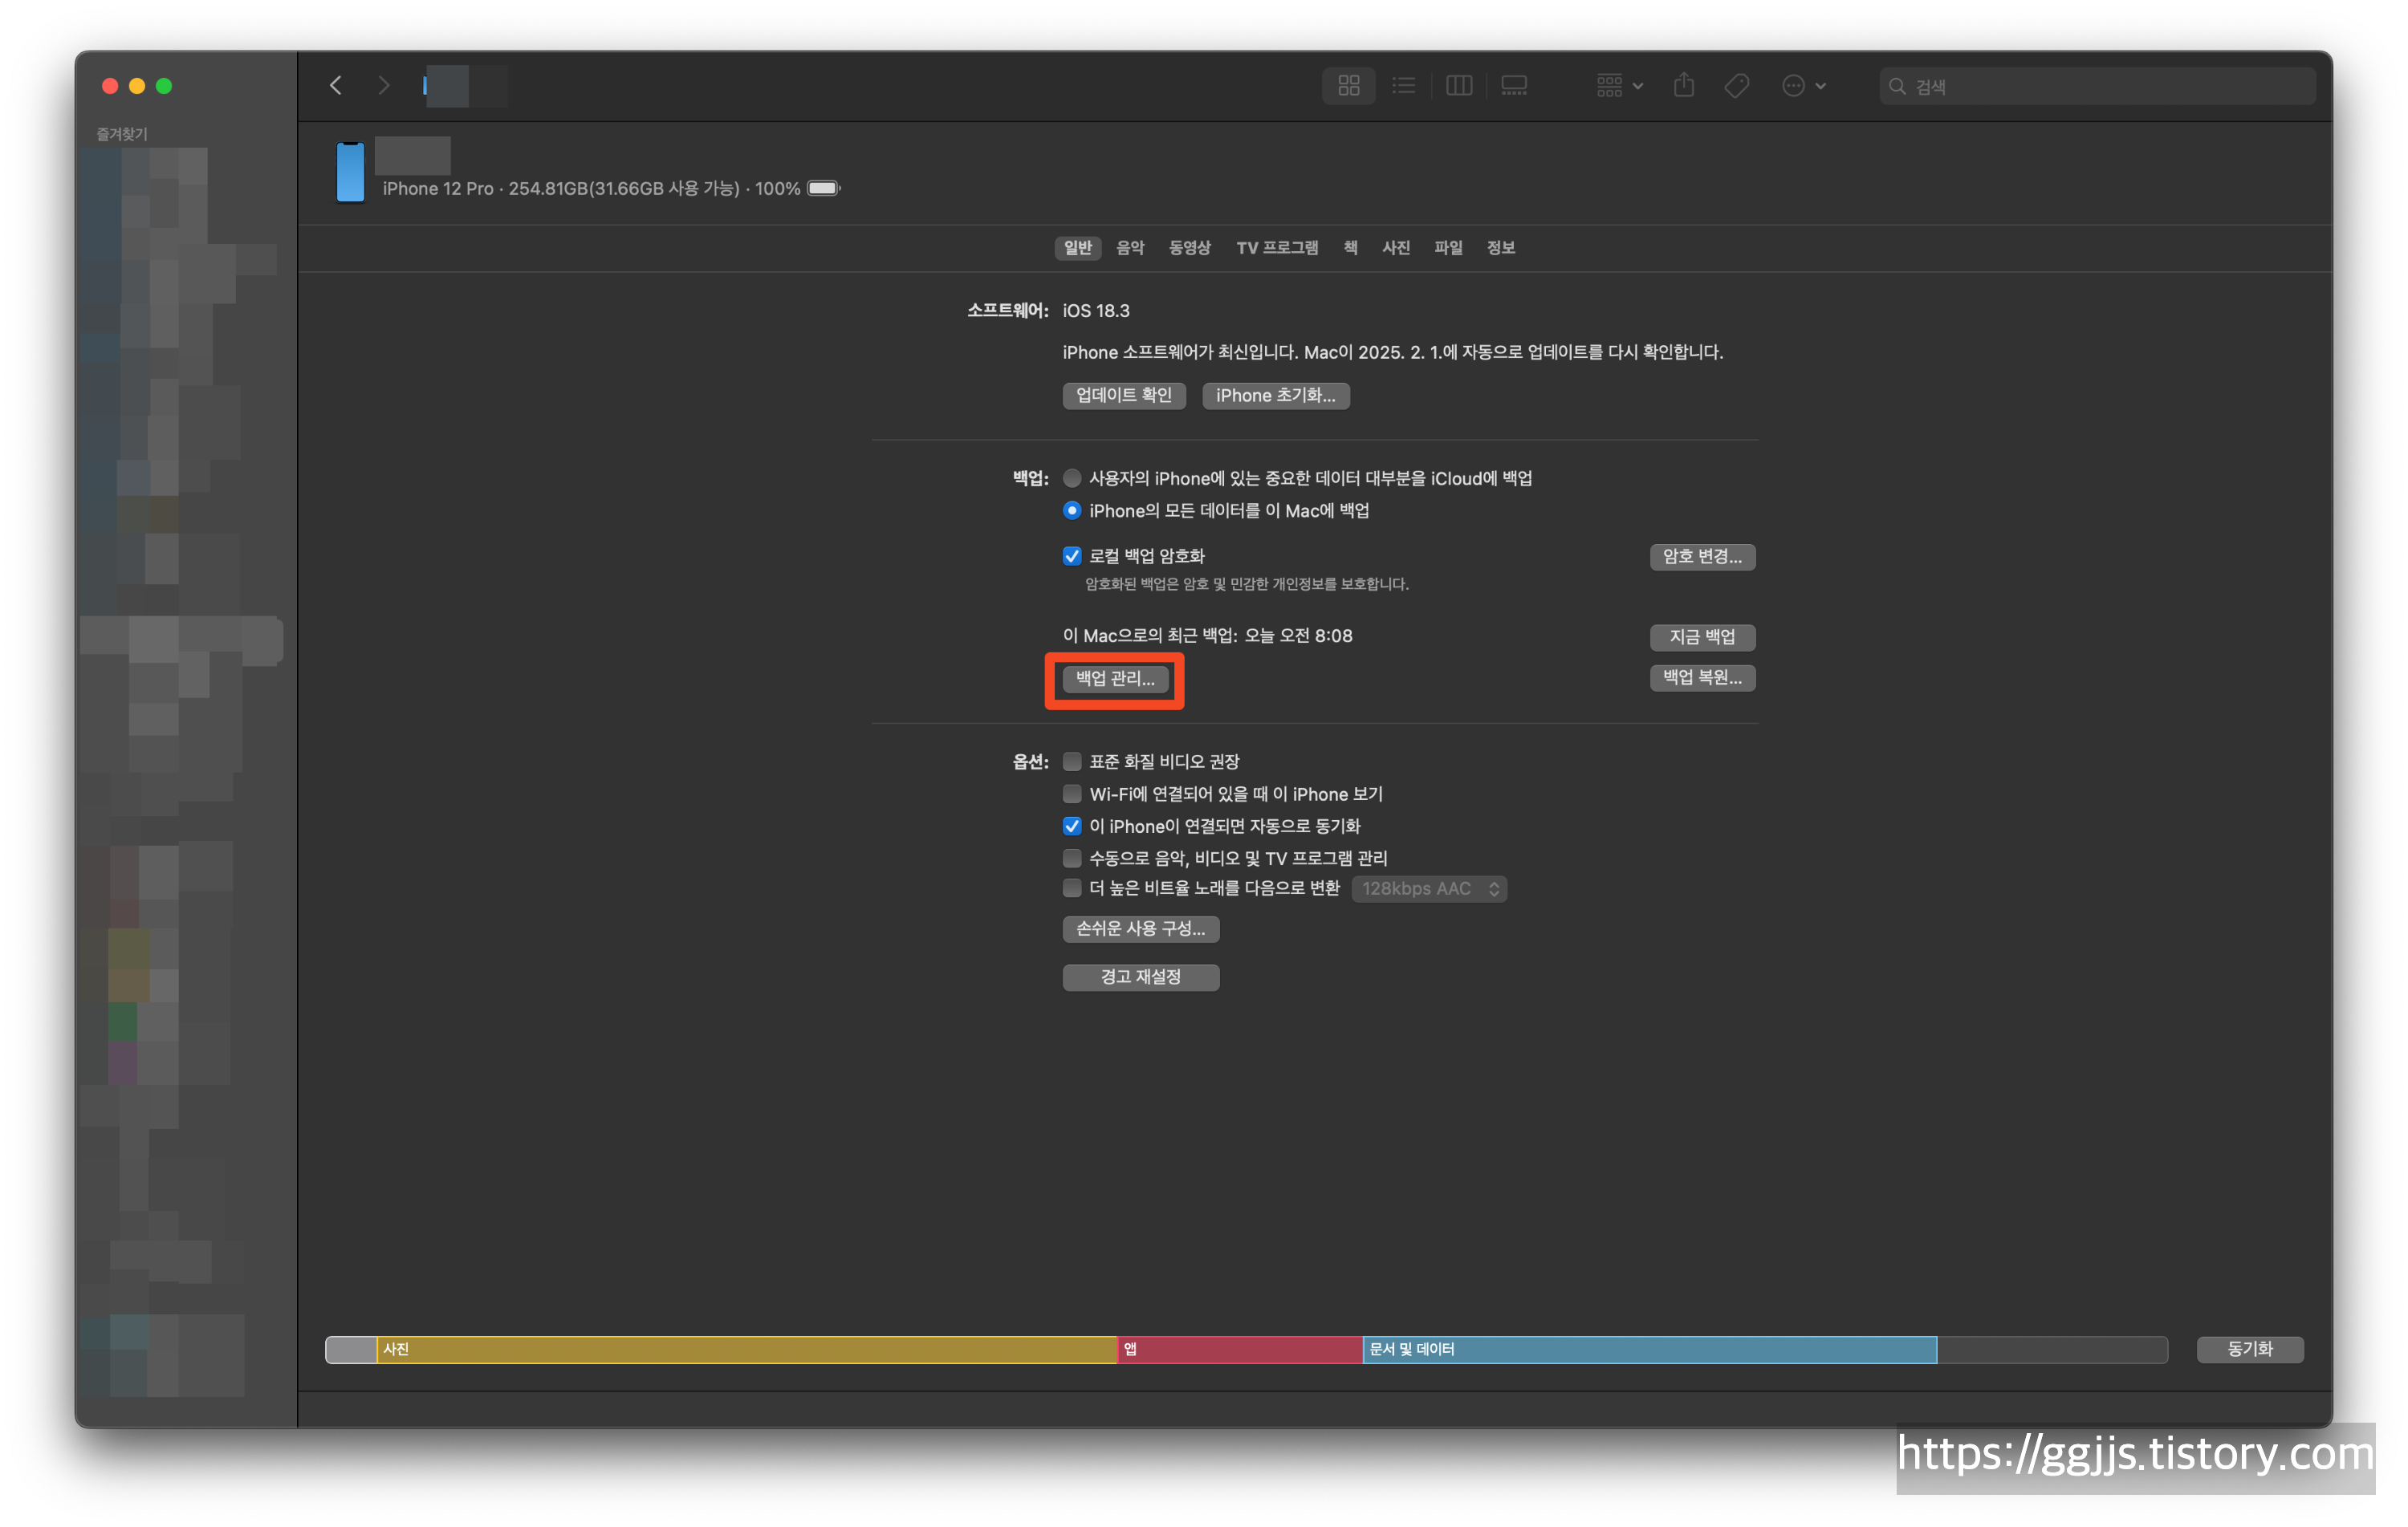The width and height of the screenshot is (2408, 1527).
Task: Click the 백업 관리... button
Action: (x=1115, y=679)
